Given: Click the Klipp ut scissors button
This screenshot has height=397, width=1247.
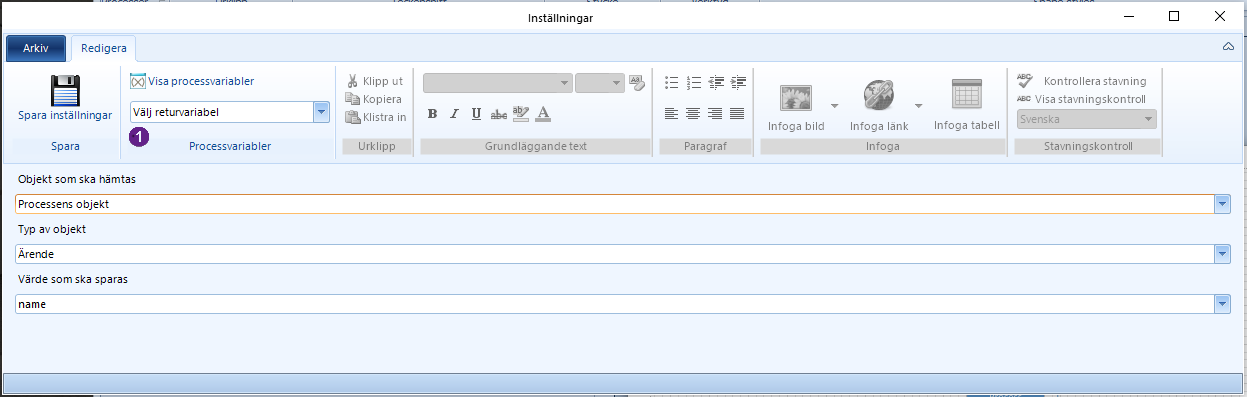Looking at the screenshot, I should 375,81.
